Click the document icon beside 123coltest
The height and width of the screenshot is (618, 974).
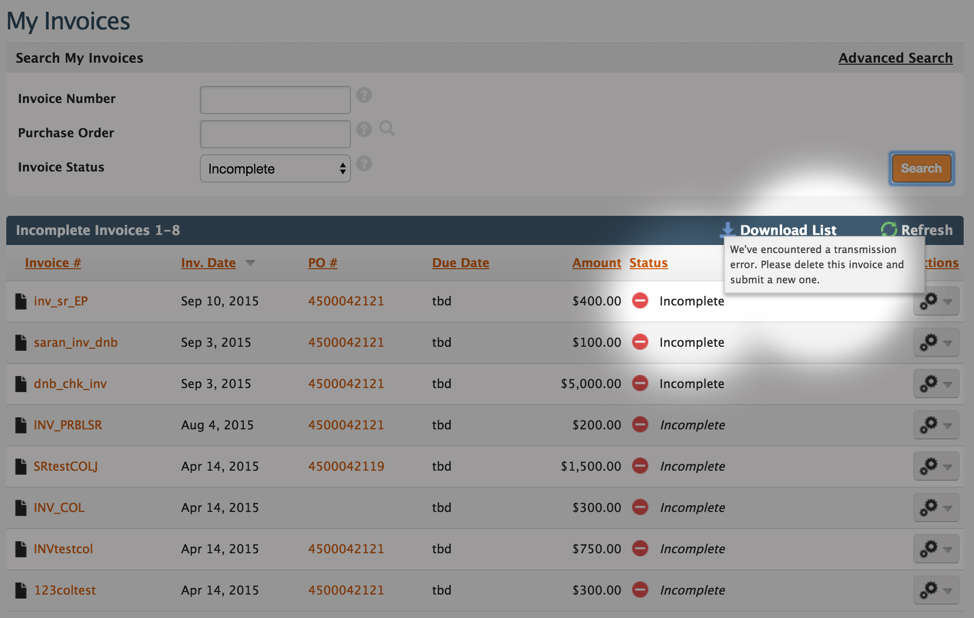point(21,590)
